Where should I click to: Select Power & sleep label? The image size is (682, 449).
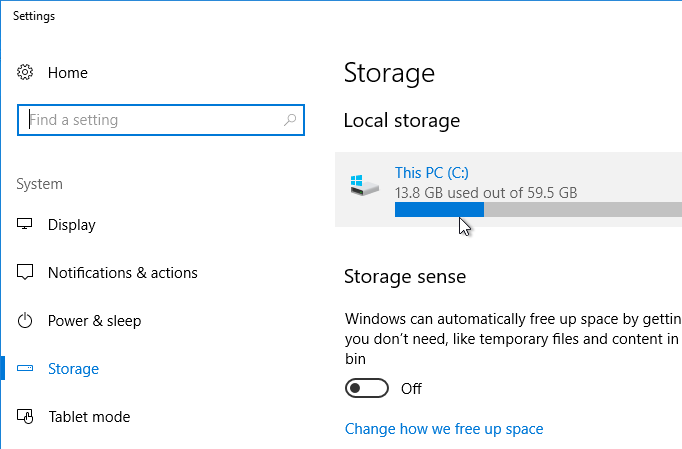(x=95, y=321)
